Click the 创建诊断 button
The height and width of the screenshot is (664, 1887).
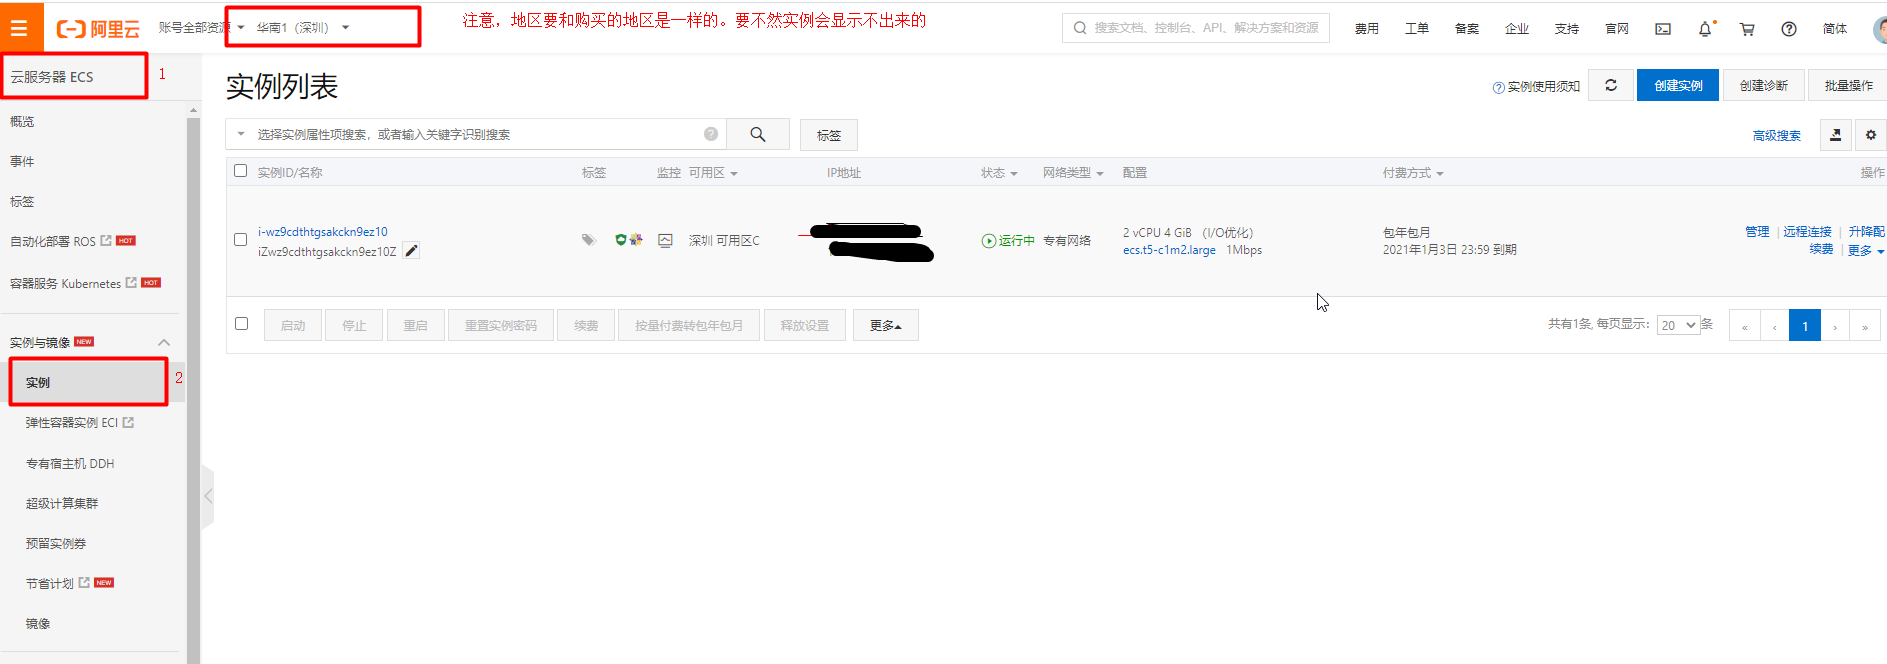1764,85
